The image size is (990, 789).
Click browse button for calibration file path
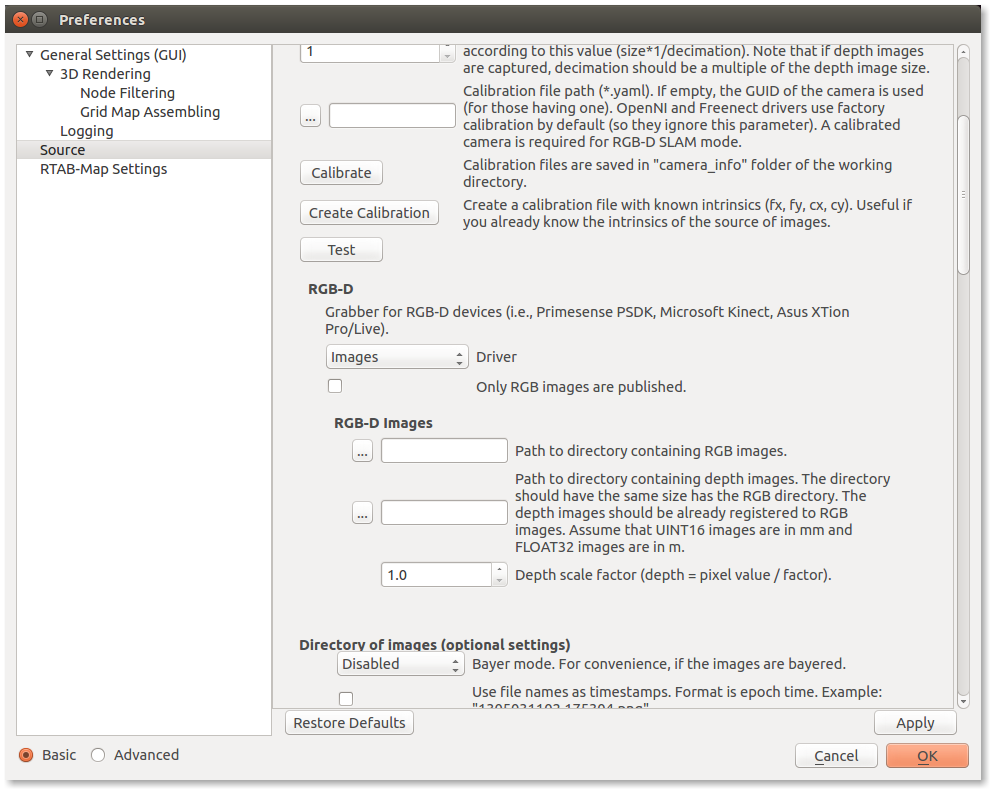pyautogui.click(x=310, y=116)
